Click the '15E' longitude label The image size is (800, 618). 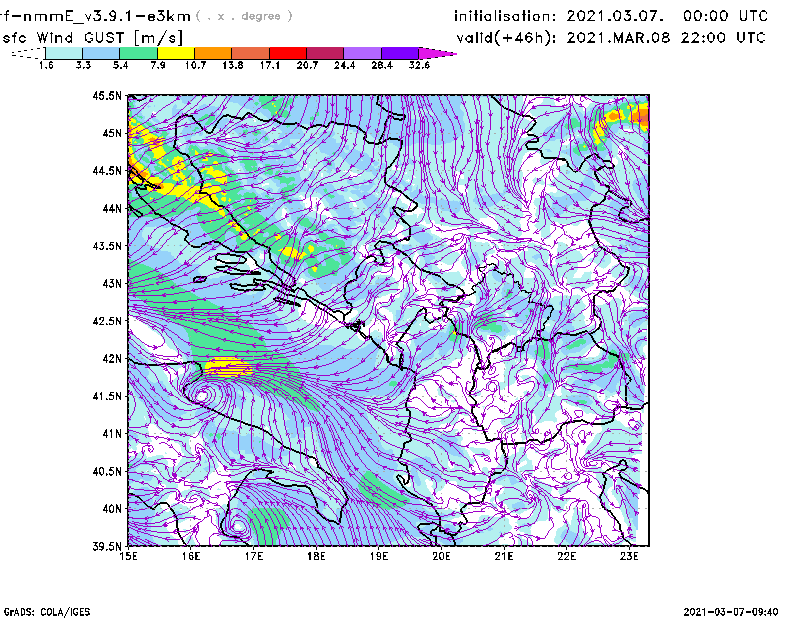[128, 556]
